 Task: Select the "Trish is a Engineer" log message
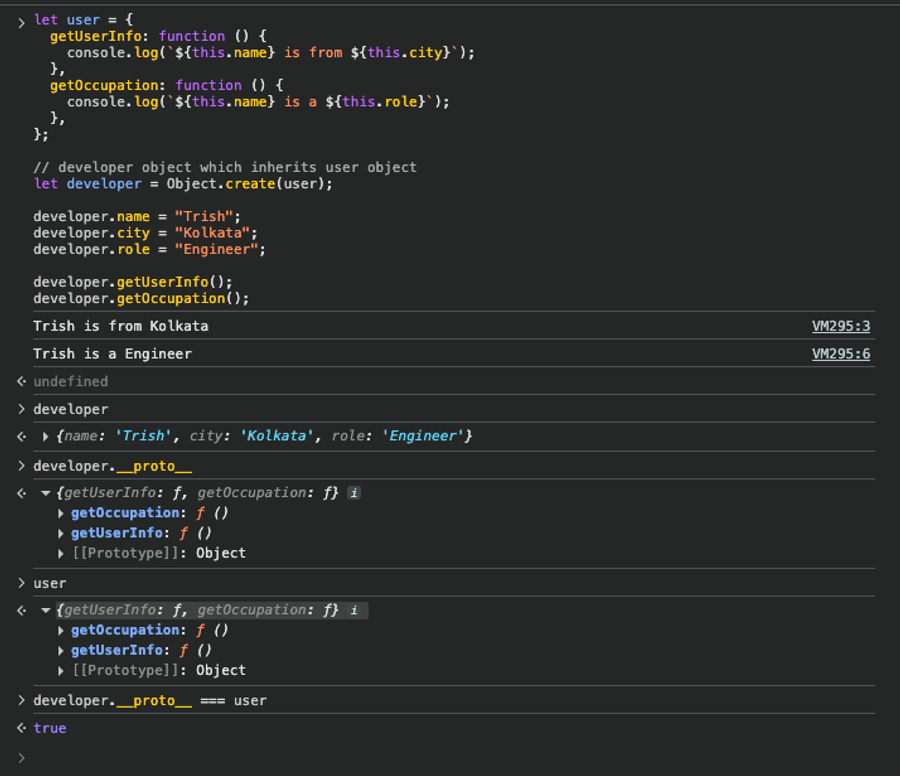tap(112, 353)
